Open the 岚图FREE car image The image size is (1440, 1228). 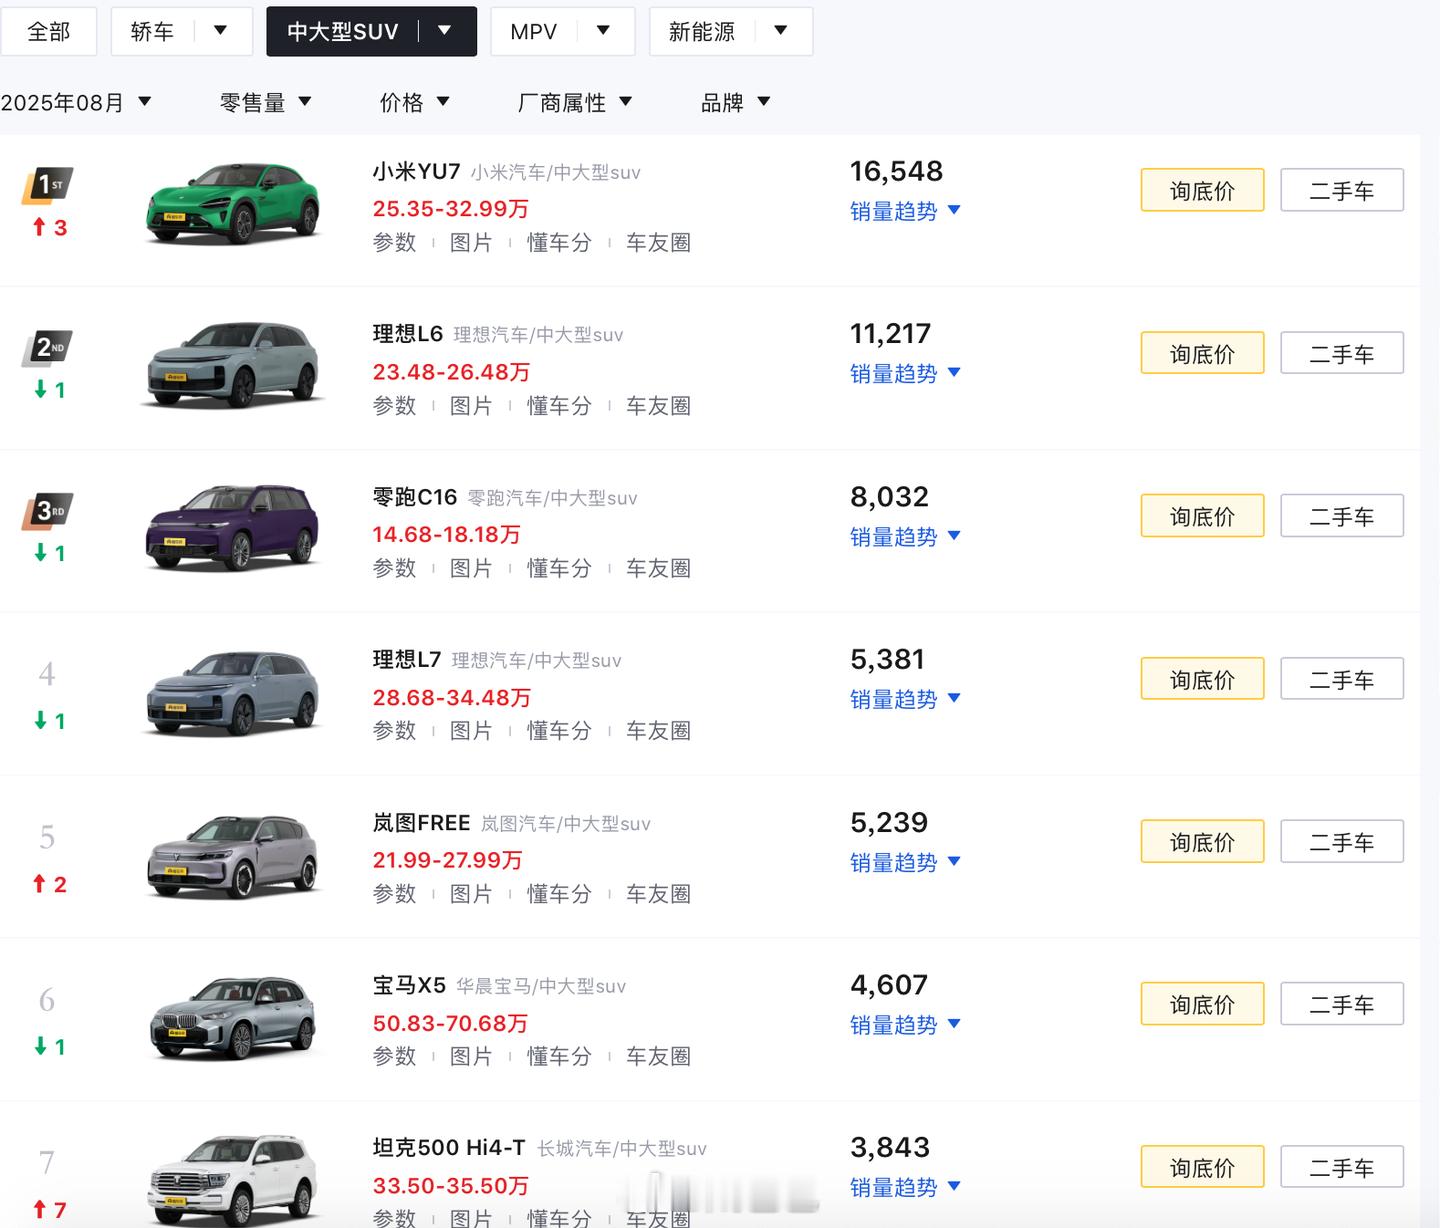[x=233, y=856]
